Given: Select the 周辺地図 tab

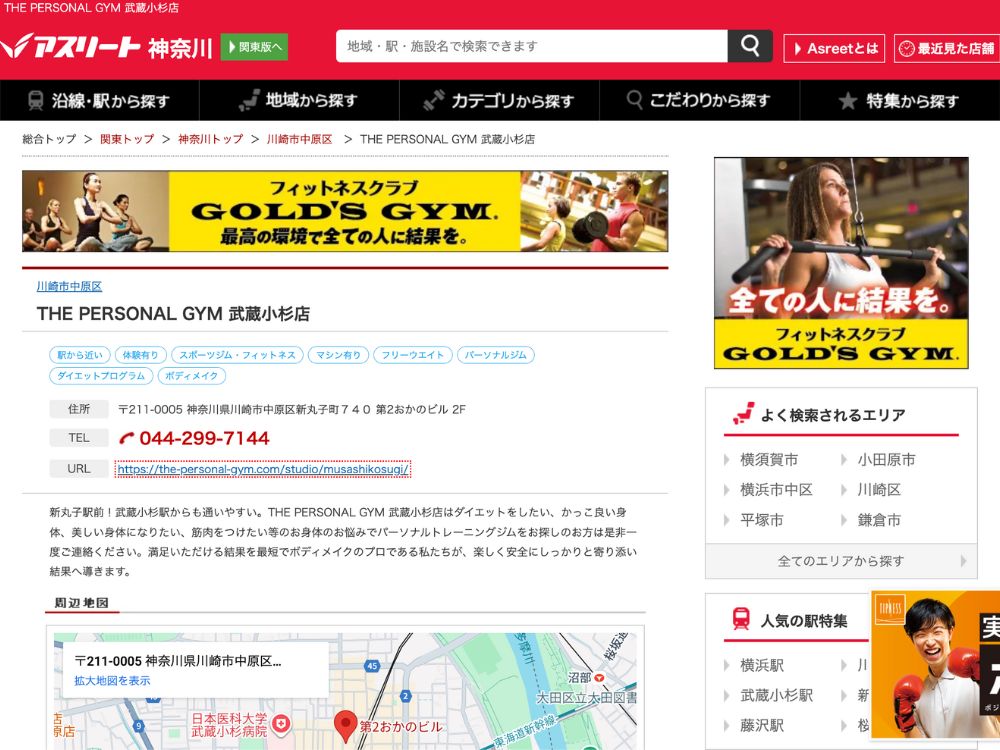Looking at the screenshot, I should point(82,603).
